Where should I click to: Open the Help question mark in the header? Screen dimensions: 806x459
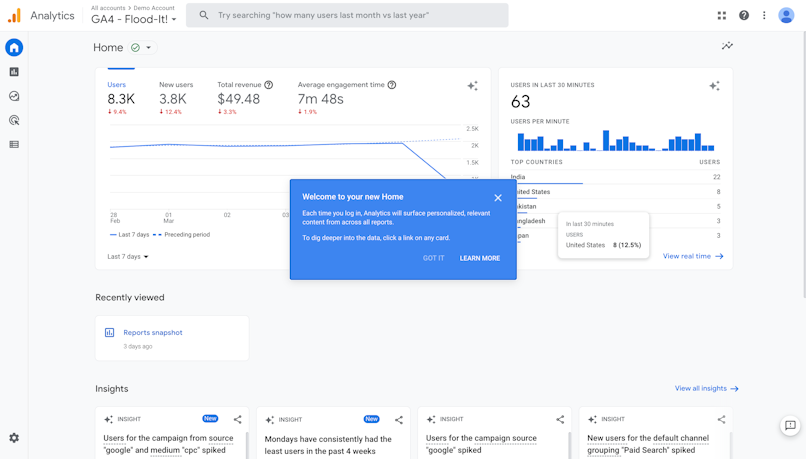744,15
